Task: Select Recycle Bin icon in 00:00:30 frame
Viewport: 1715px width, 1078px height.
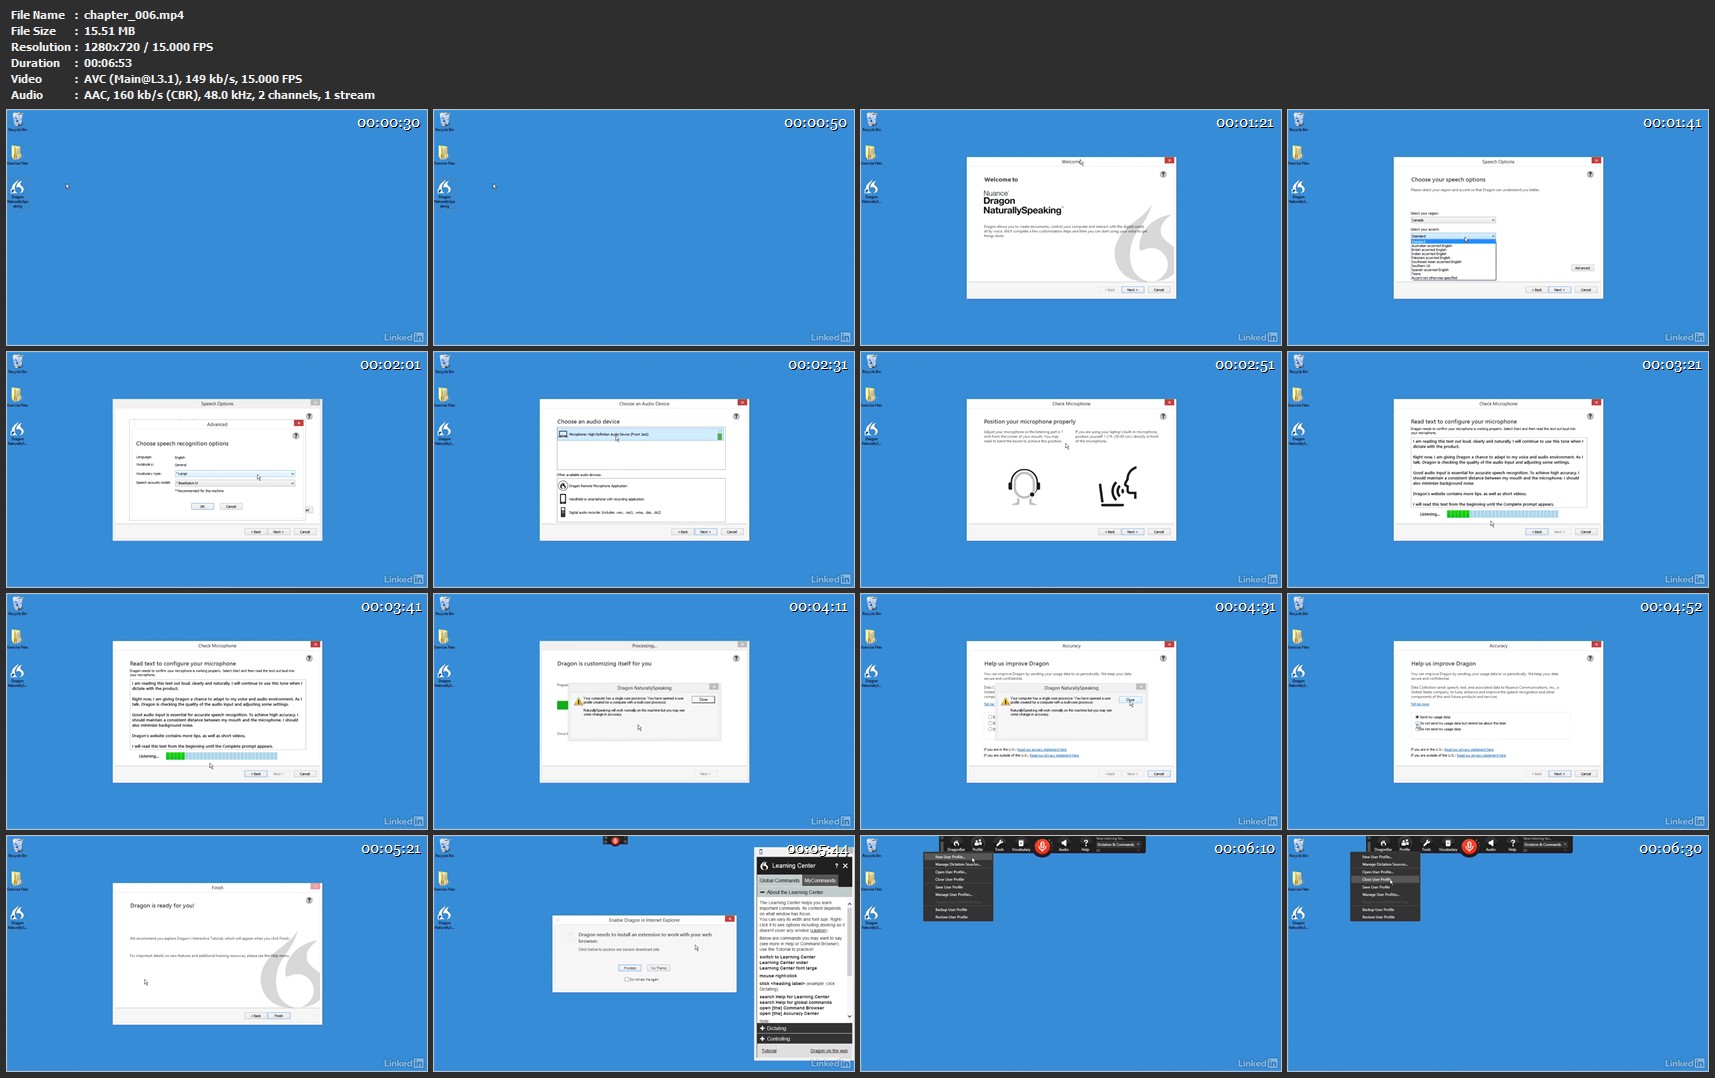Action: [17, 122]
